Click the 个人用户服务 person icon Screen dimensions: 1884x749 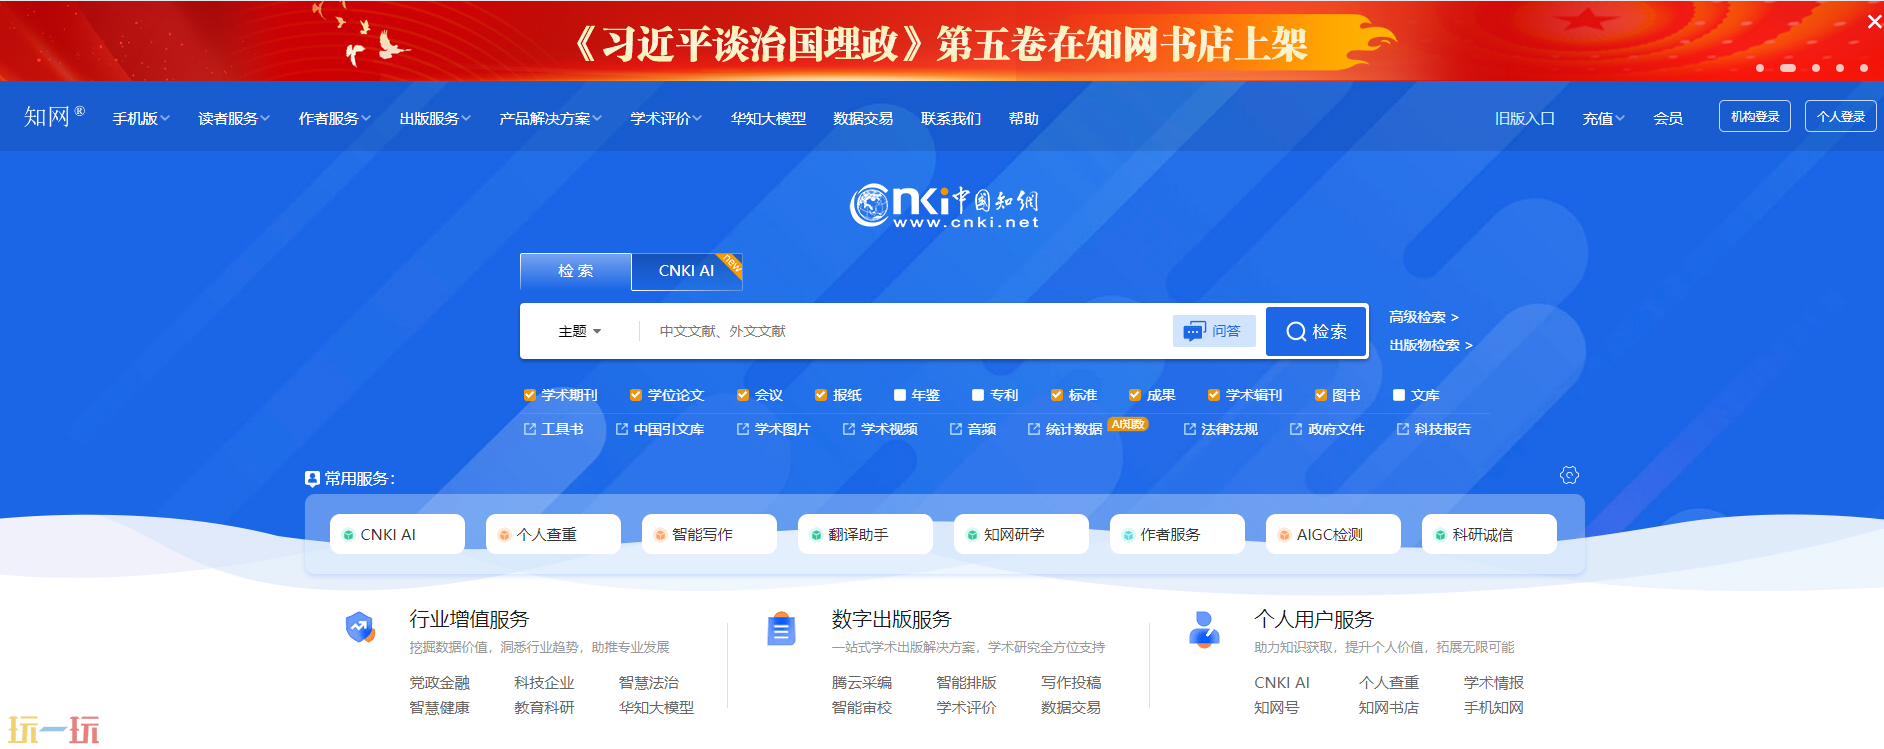[x=1204, y=629]
